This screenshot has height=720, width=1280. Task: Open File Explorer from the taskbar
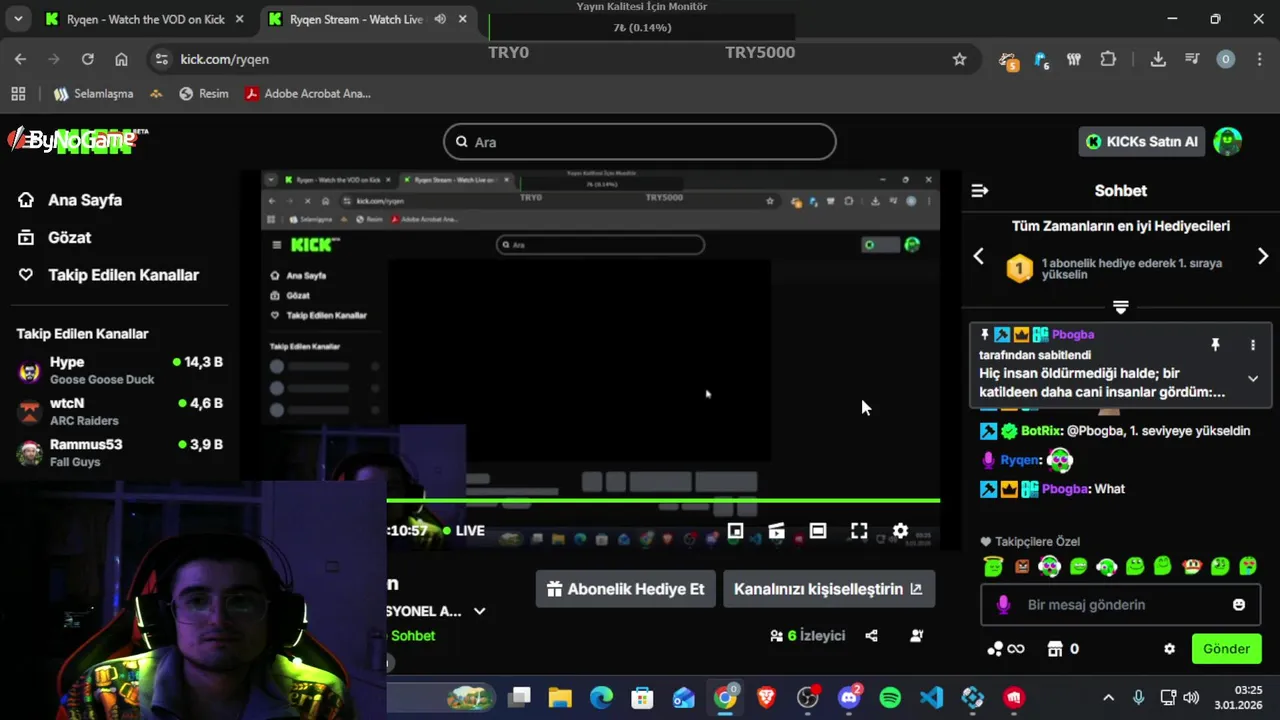click(560, 697)
